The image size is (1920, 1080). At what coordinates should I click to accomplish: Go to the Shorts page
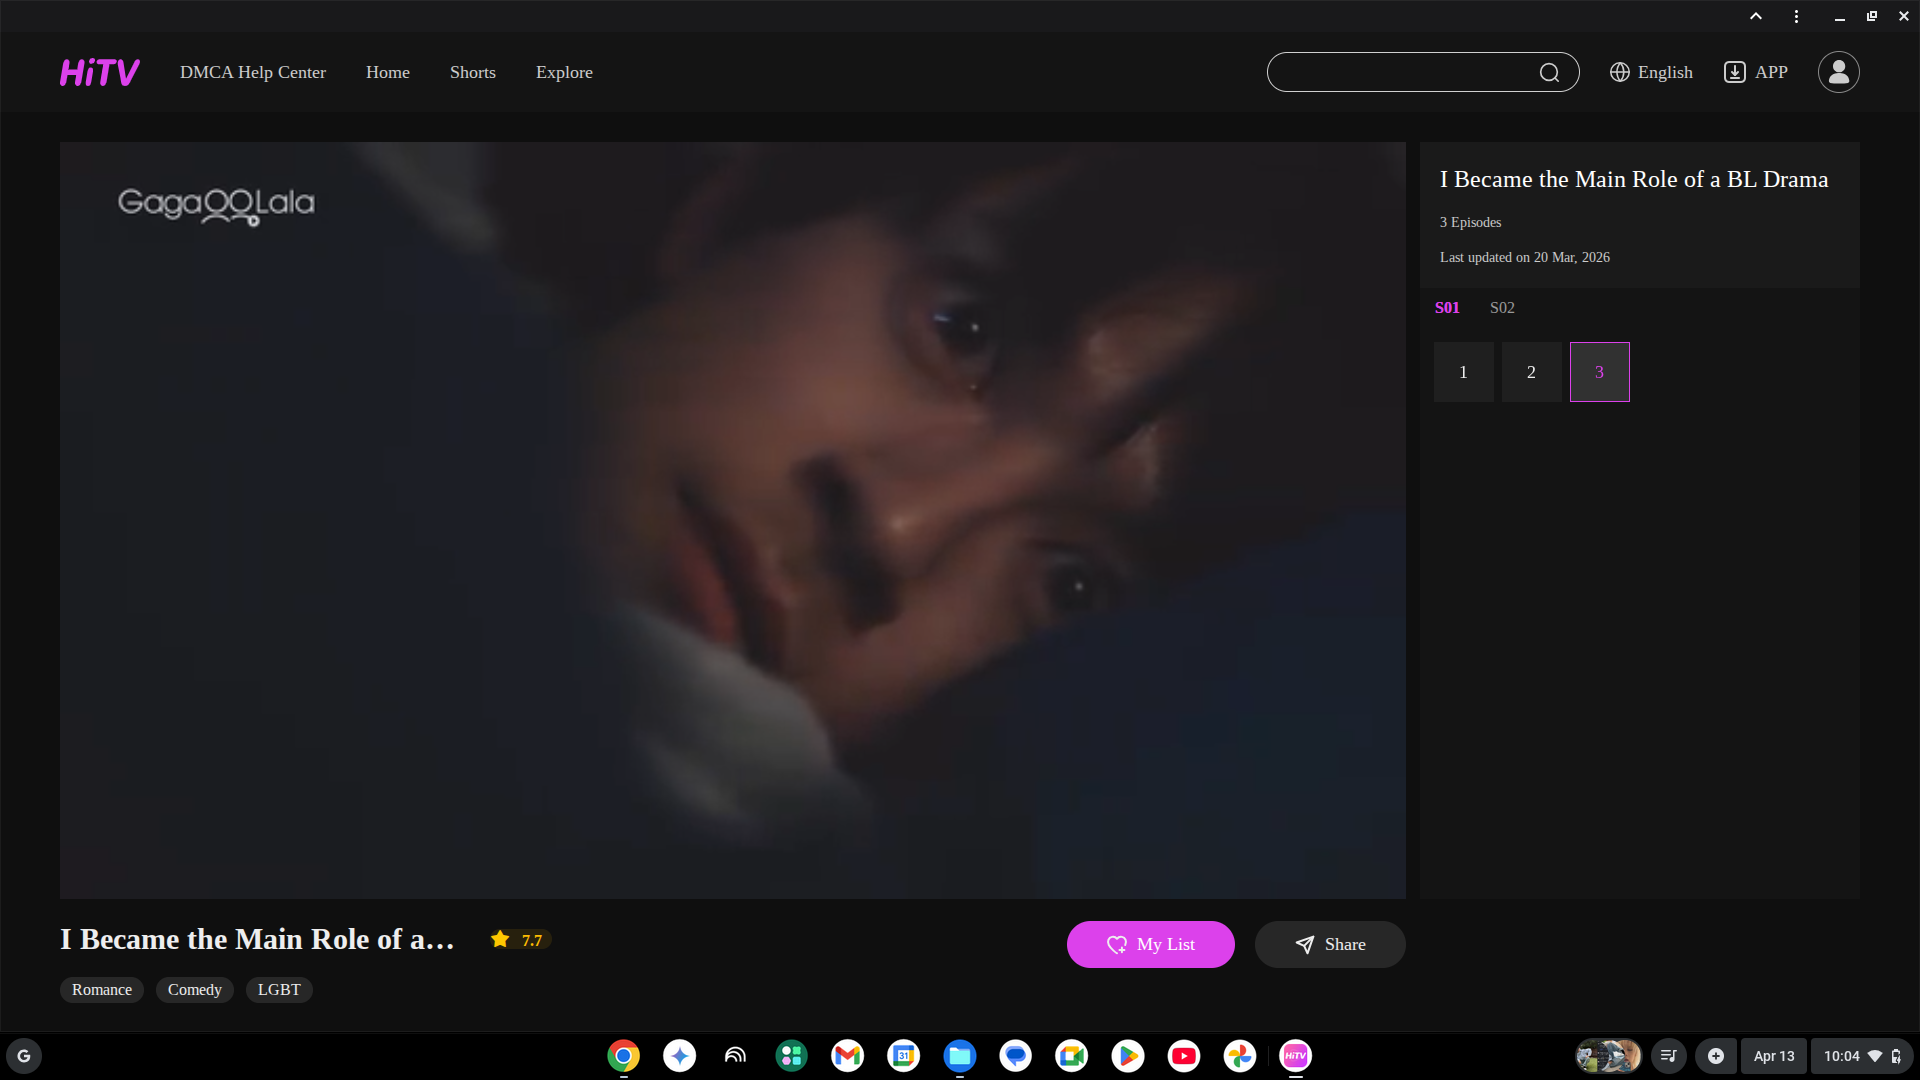pos(472,72)
